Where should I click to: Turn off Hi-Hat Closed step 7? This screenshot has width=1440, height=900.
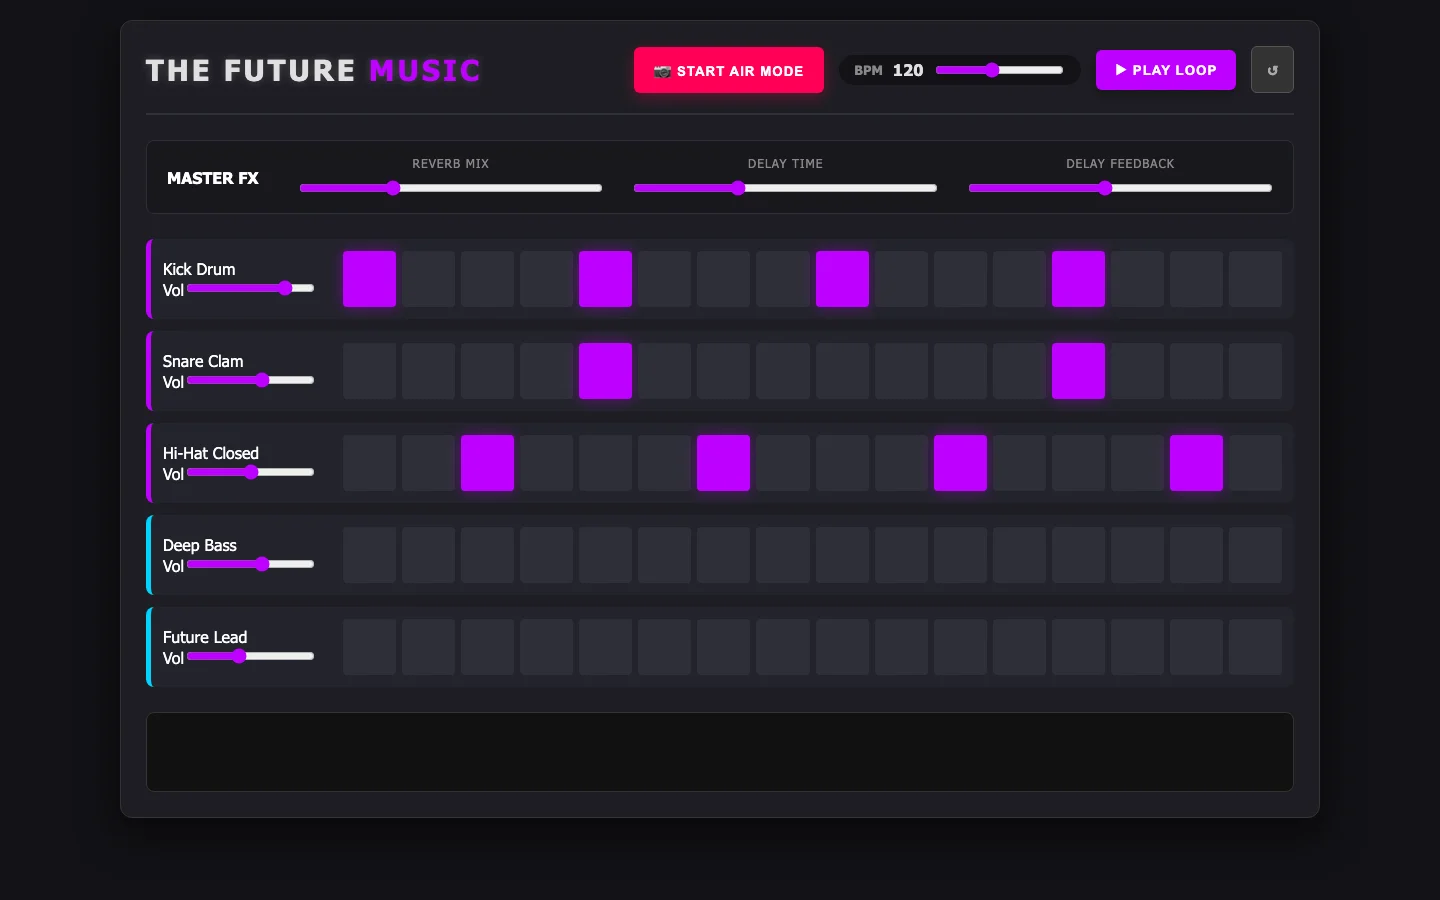coord(723,463)
